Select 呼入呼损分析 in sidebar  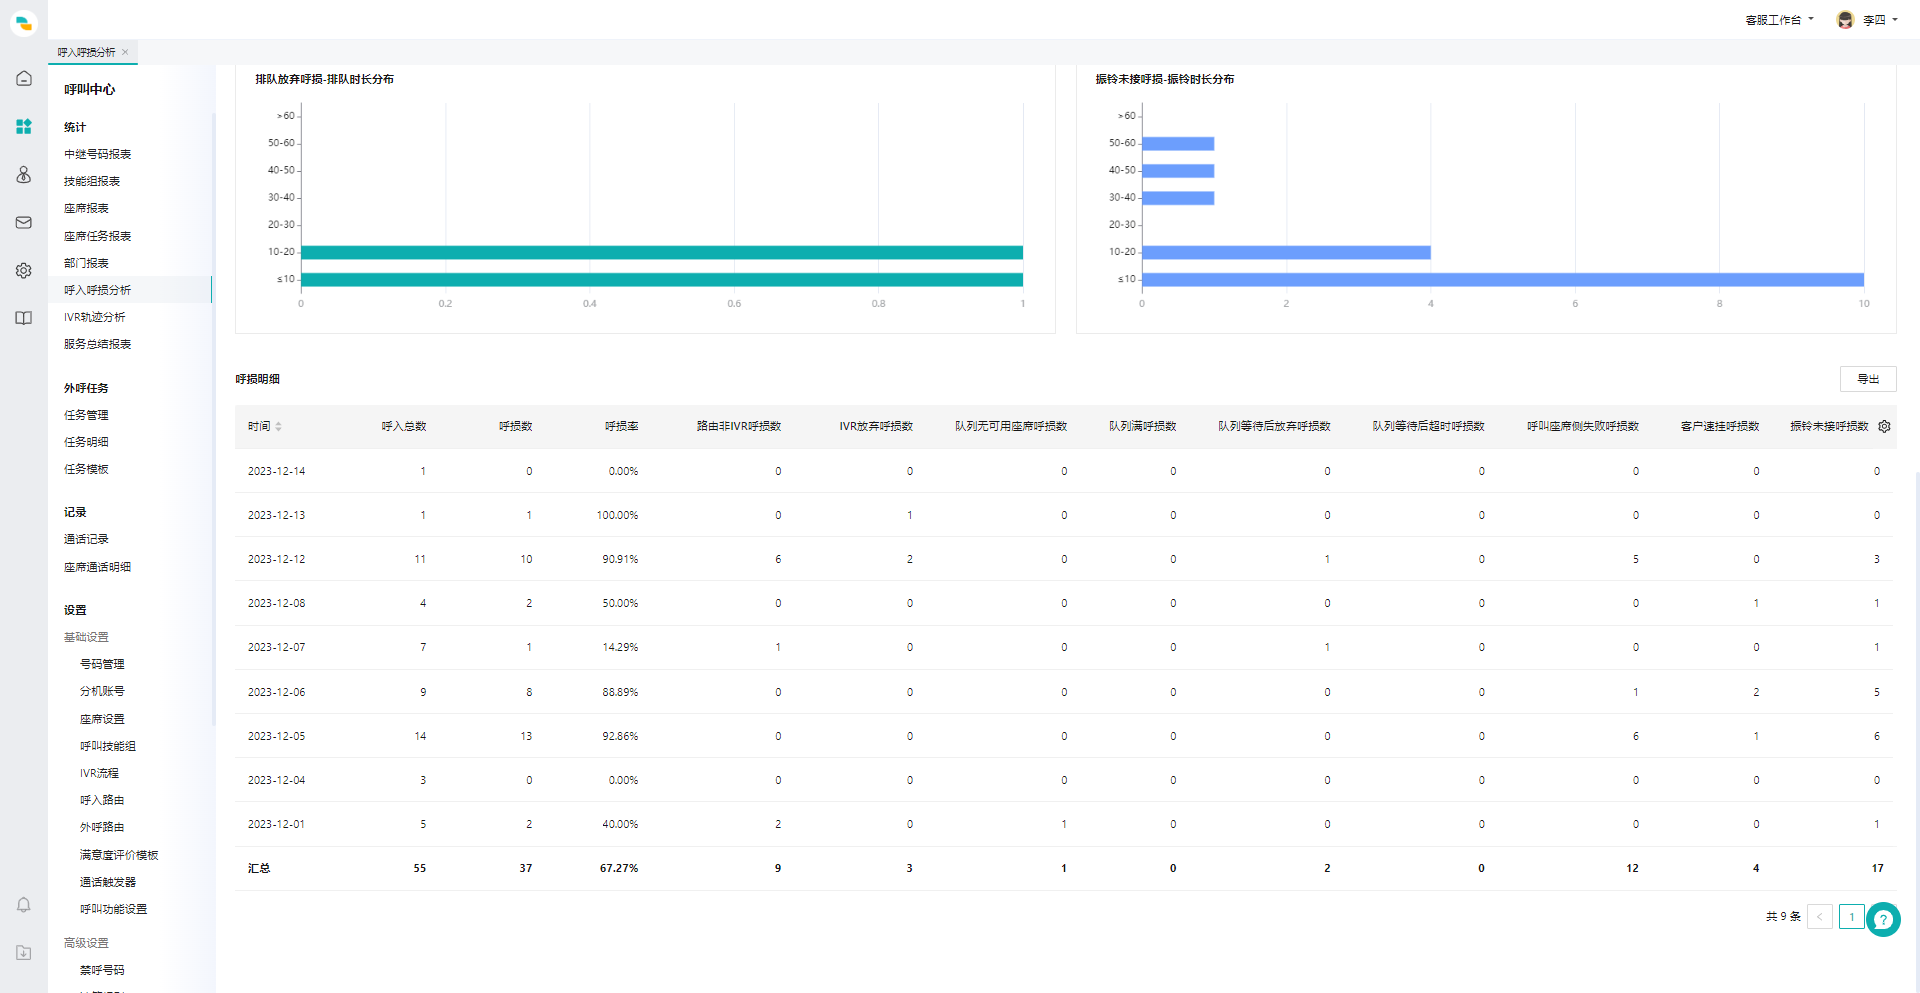click(x=98, y=290)
